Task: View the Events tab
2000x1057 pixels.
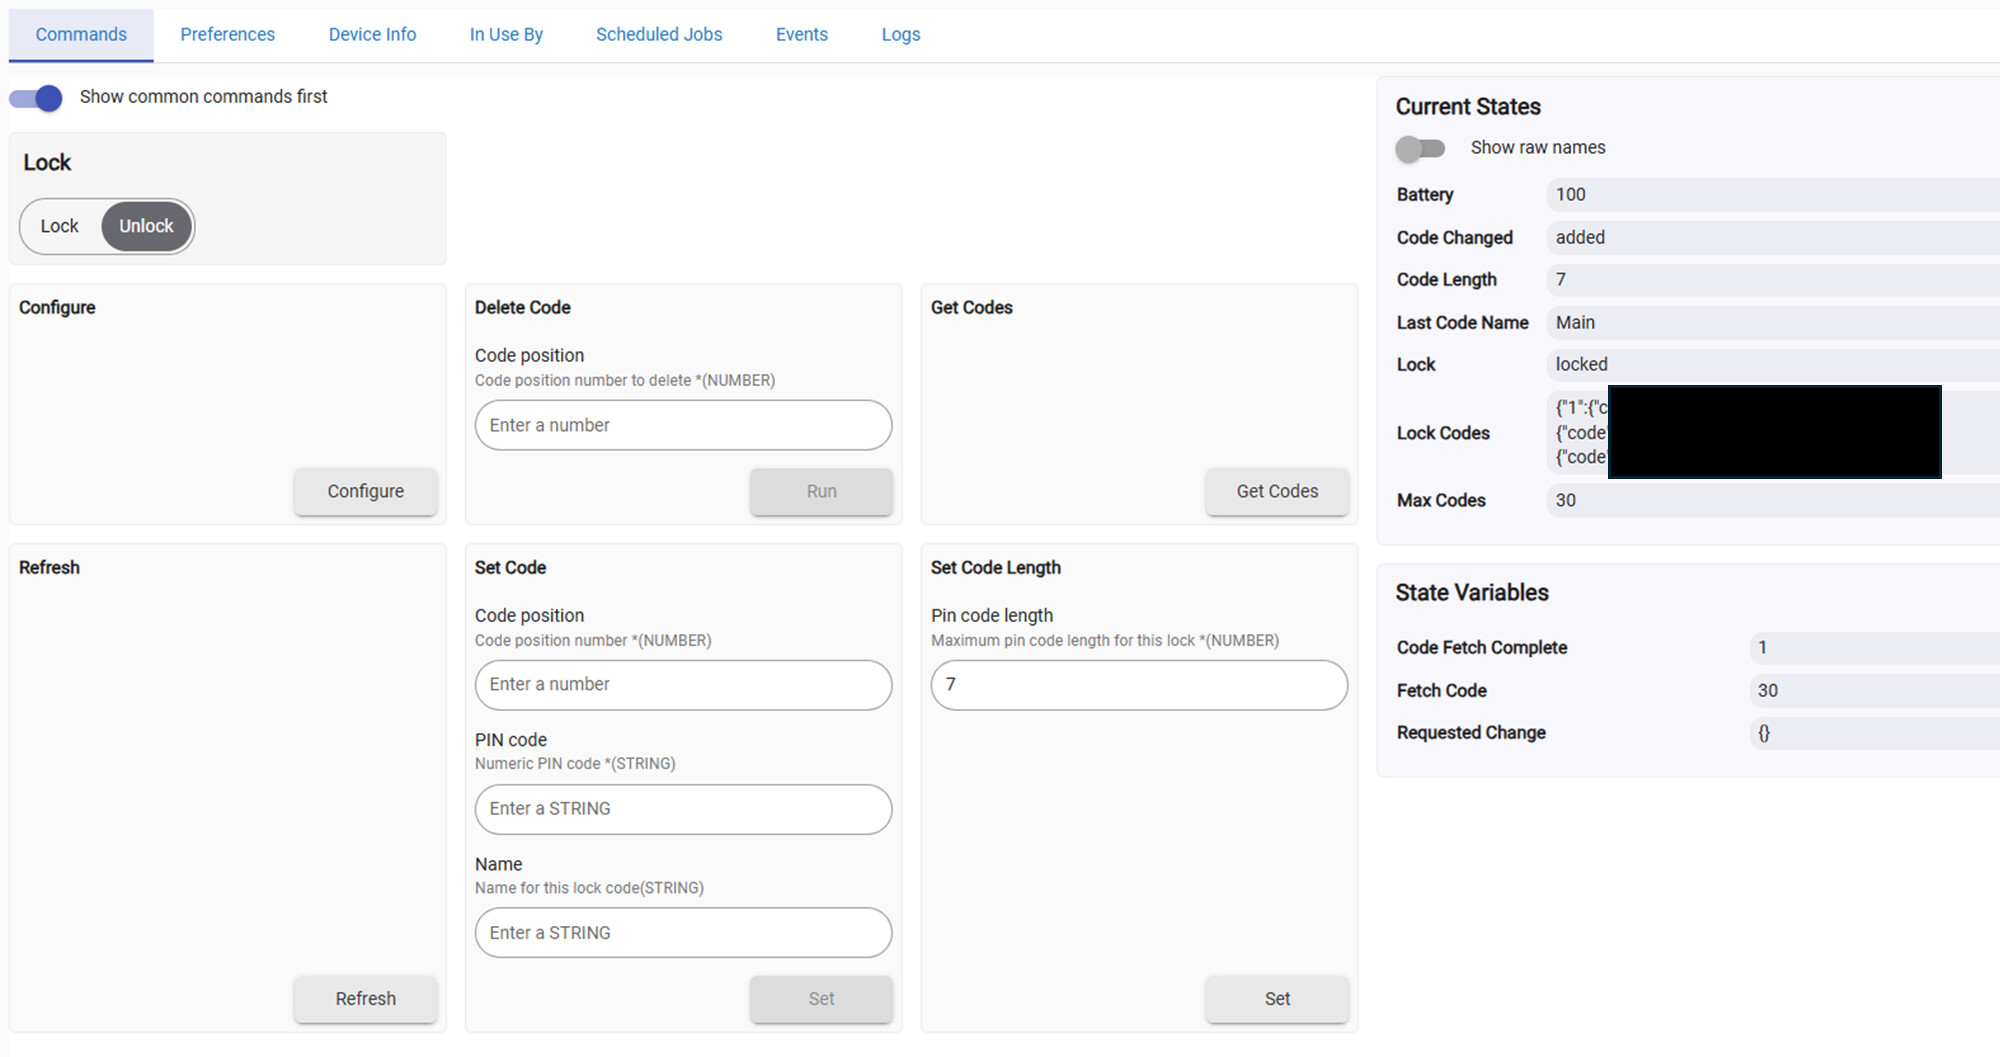Action: tap(801, 35)
